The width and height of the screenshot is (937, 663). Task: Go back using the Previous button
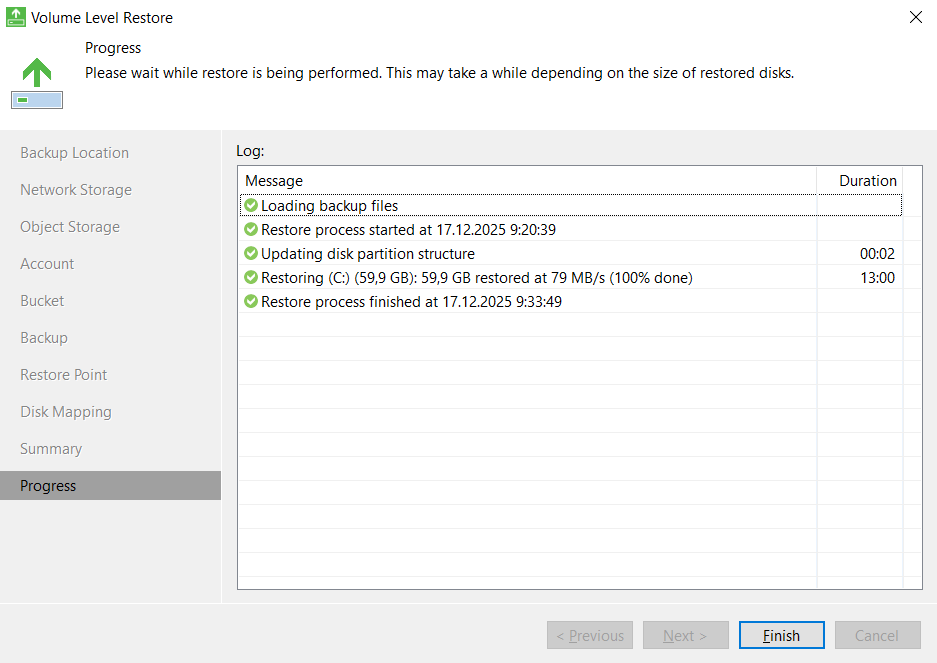(590, 636)
